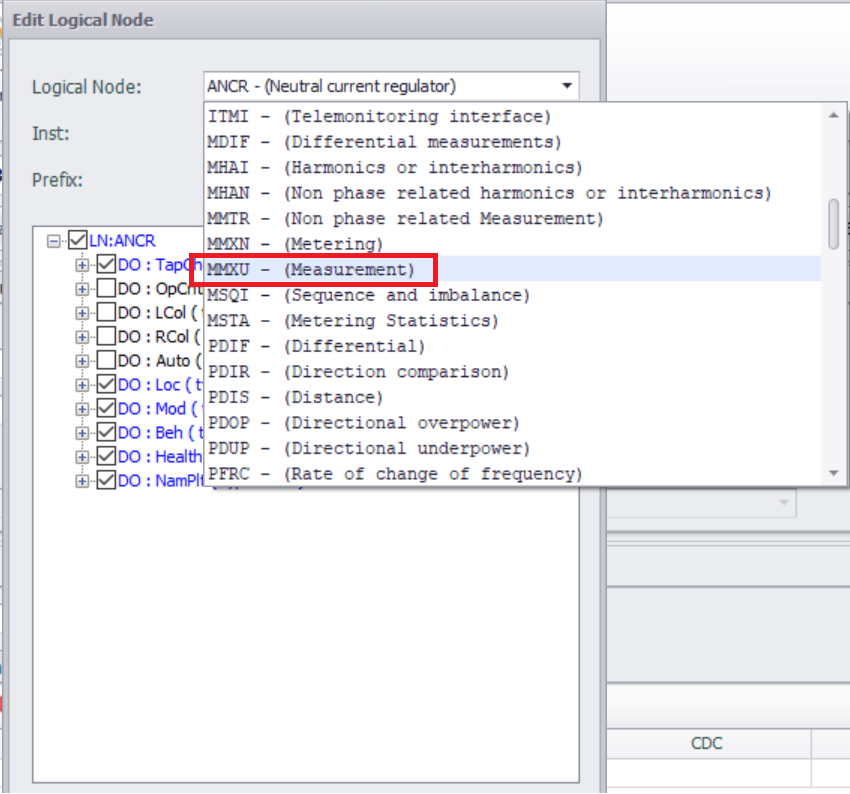Enable the DO : OpCnt checkbox
Viewport: 850px width, 794px height.
106,289
